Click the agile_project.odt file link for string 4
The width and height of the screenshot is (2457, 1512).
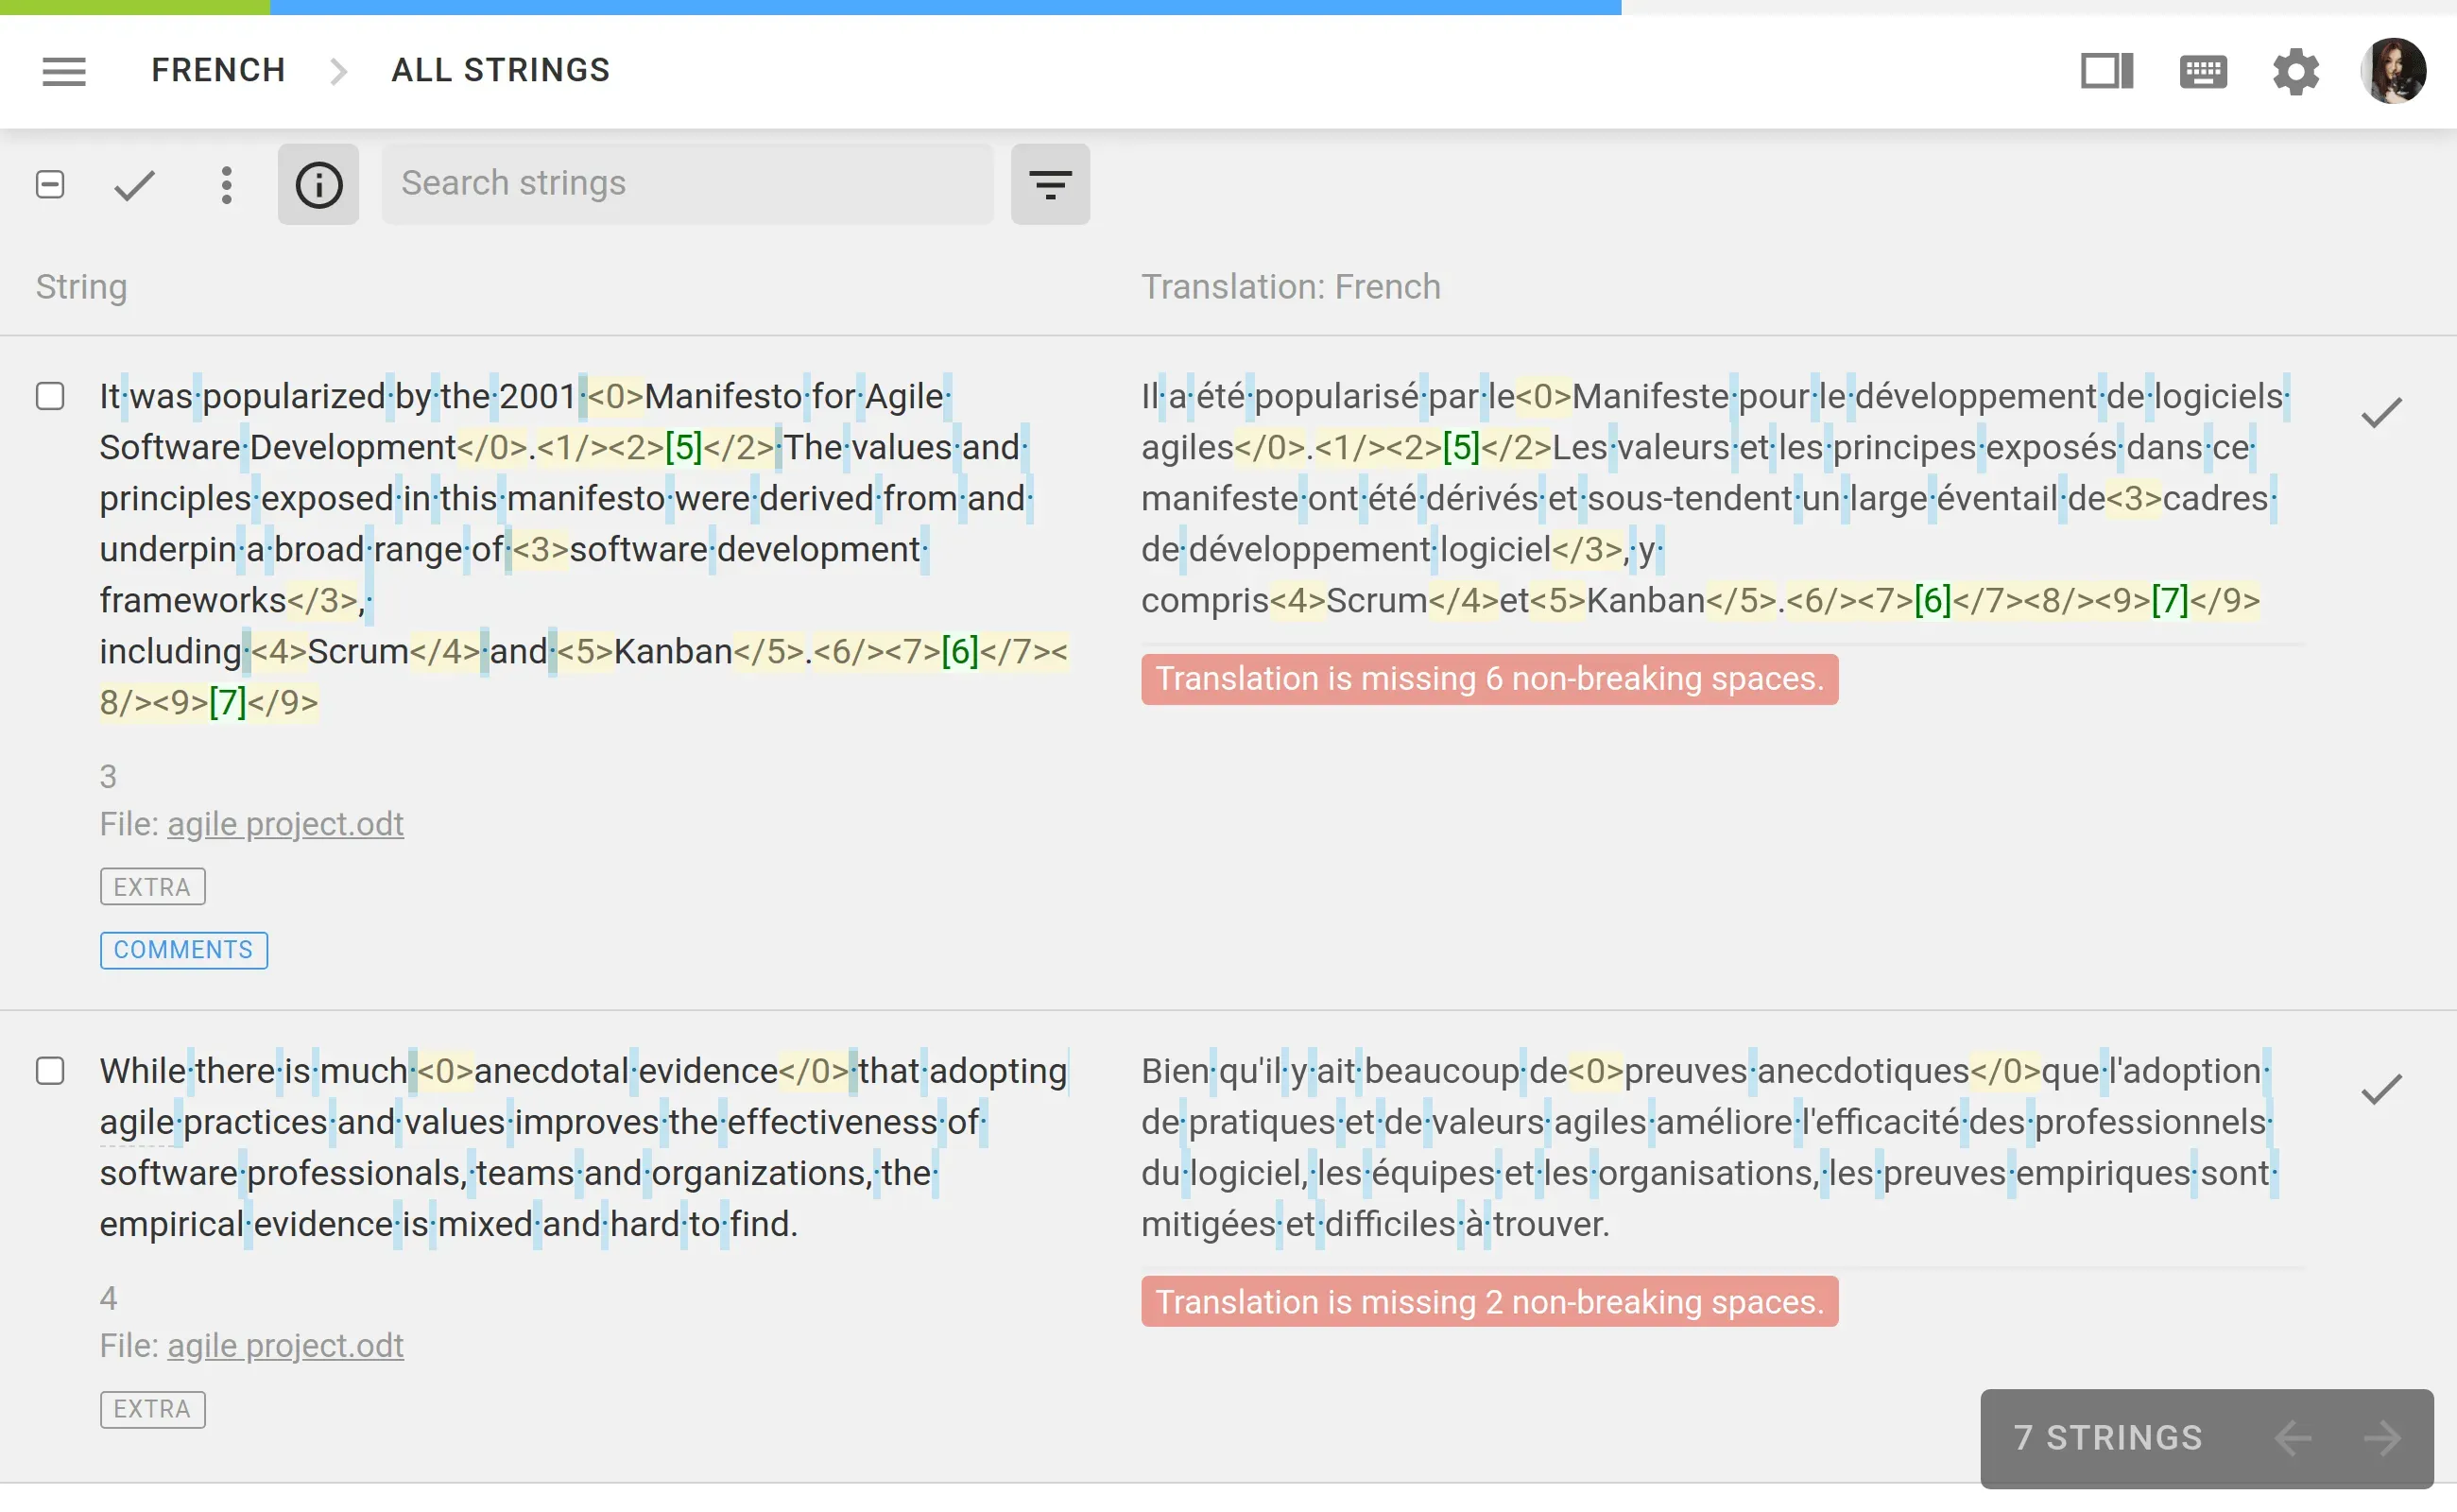[x=286, y=1348]
